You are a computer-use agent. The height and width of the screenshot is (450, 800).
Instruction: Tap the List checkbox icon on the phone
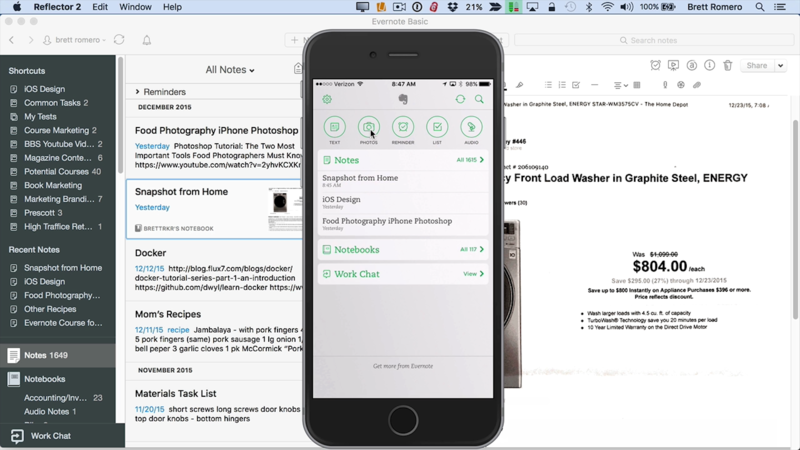[437, 127]
